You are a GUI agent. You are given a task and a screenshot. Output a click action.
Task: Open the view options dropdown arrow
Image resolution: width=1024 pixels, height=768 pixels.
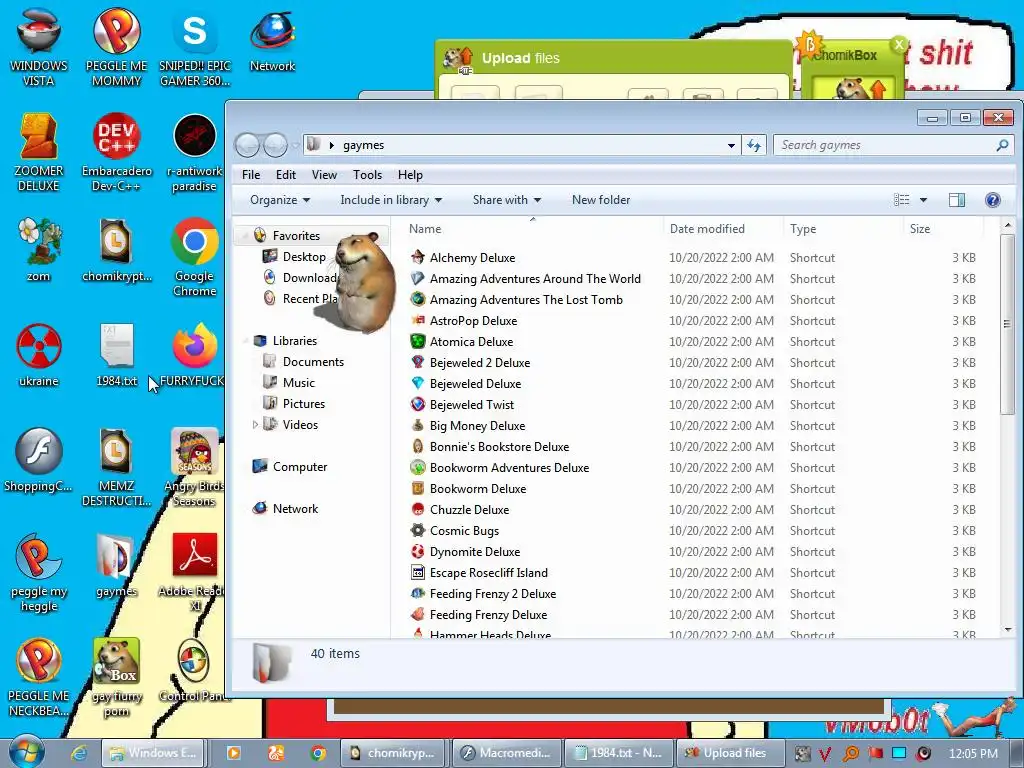click(x=923, y=200)
